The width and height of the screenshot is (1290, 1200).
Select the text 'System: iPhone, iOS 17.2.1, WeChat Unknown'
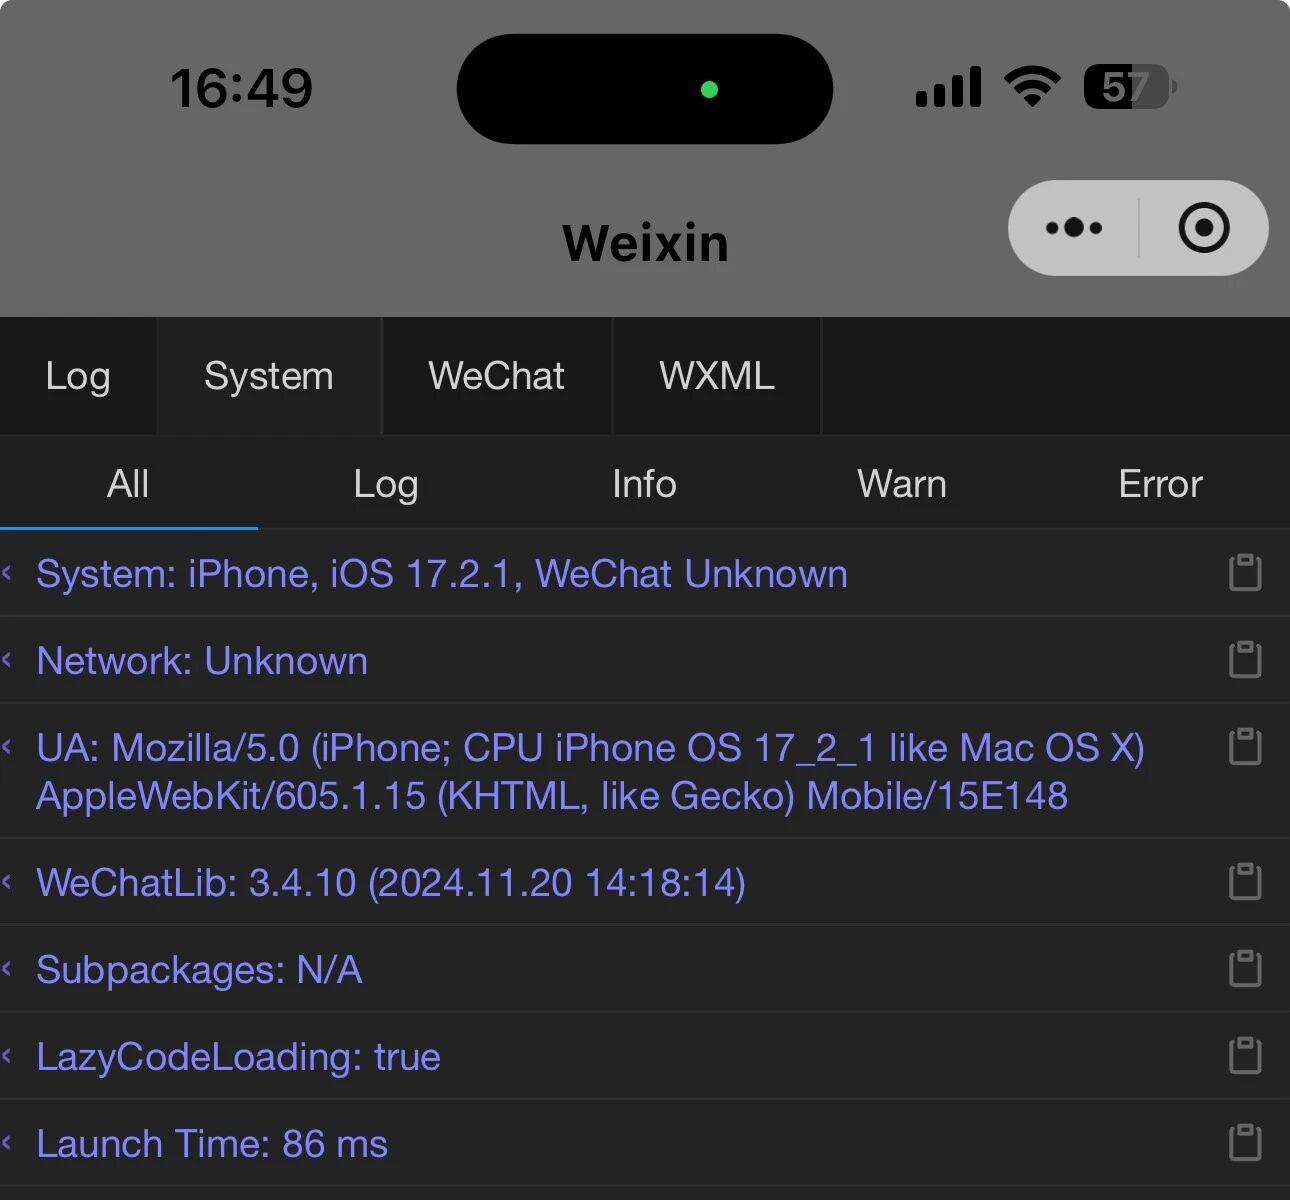442,574
